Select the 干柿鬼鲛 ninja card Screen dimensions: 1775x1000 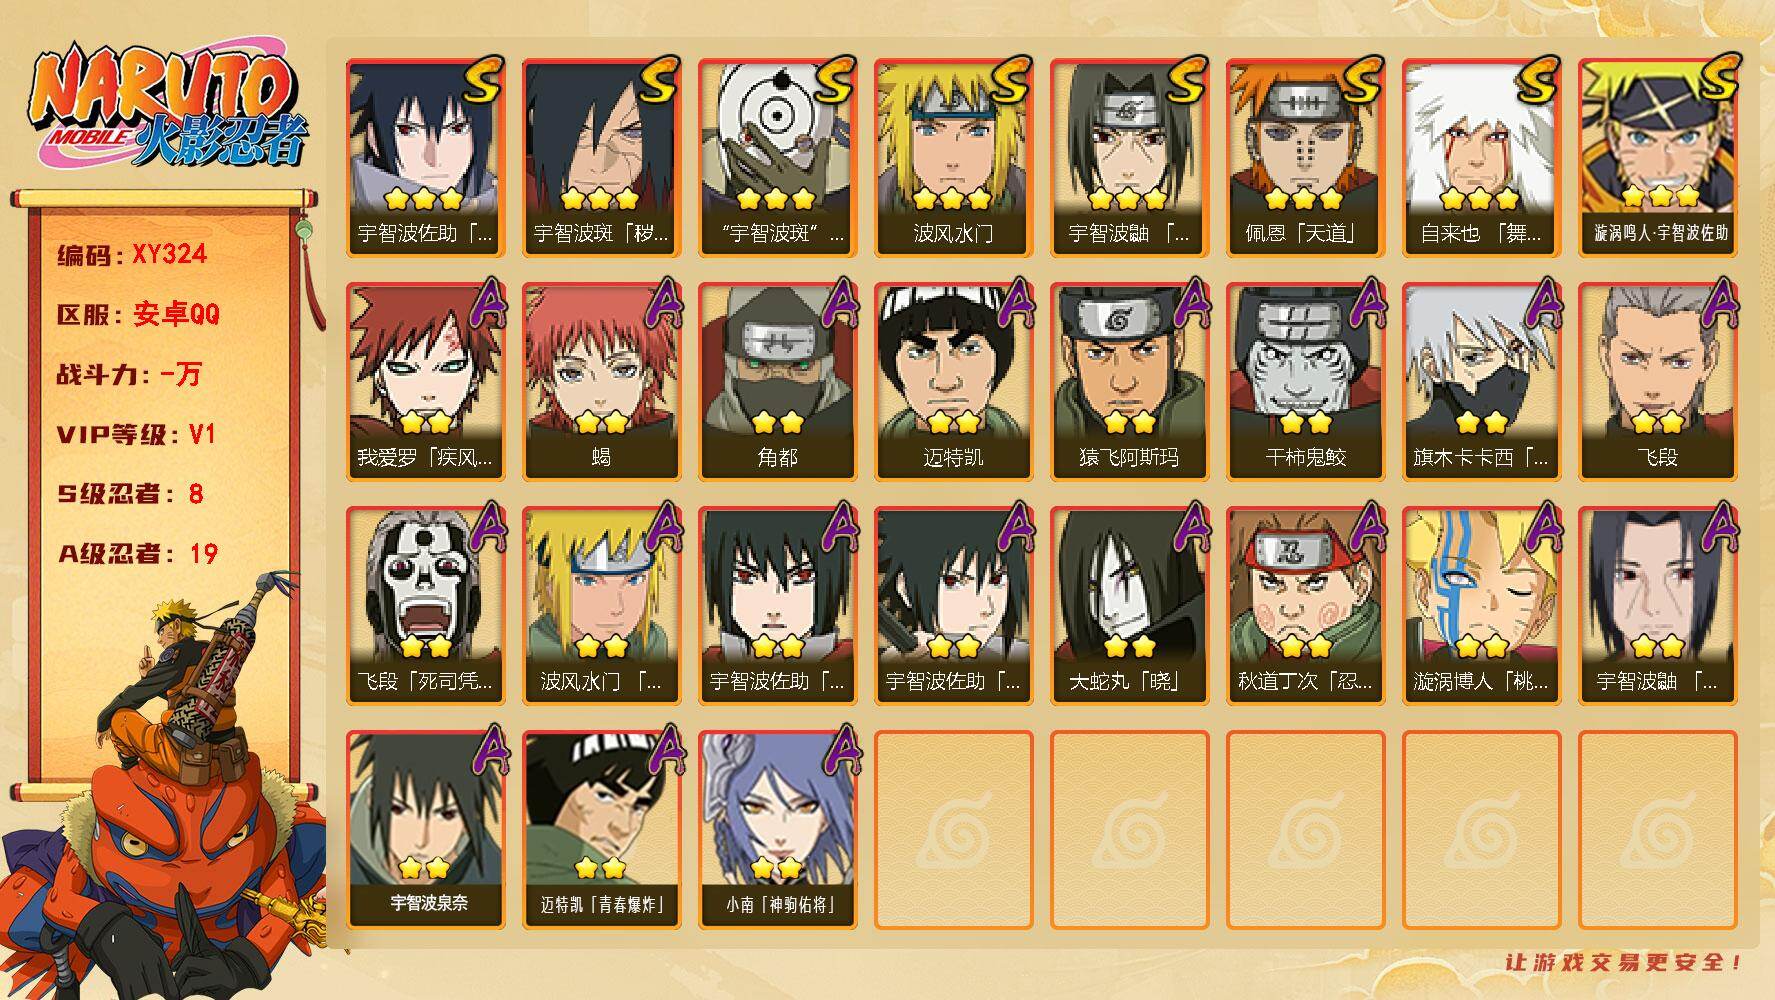point(1305,382)
